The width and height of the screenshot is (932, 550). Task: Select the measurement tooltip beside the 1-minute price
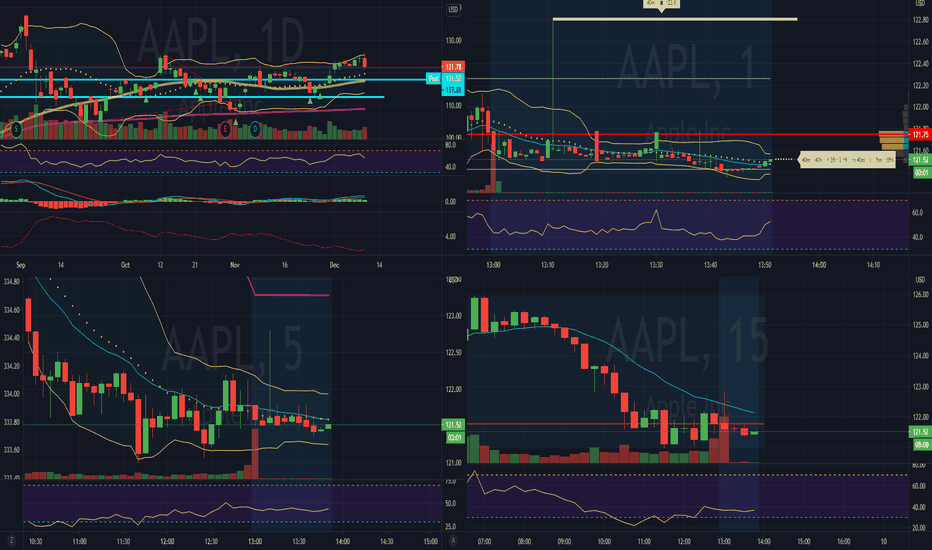pyautogui.click(x=847, y=159)
